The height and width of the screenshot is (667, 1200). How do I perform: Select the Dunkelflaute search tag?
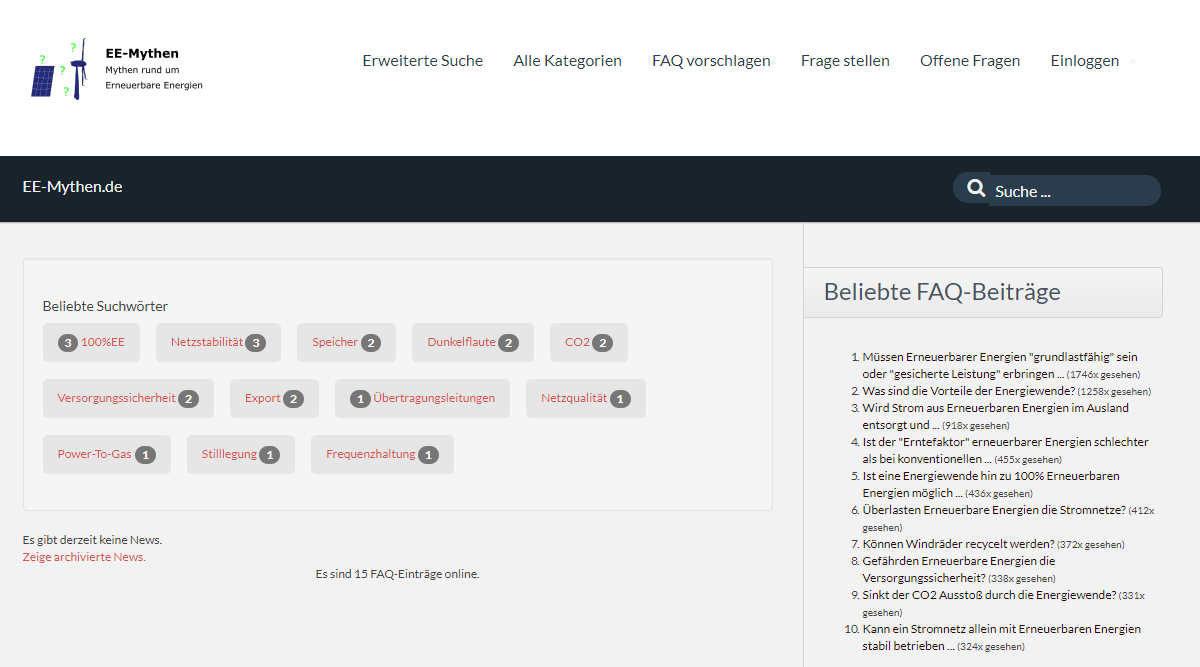coord(473,342)
